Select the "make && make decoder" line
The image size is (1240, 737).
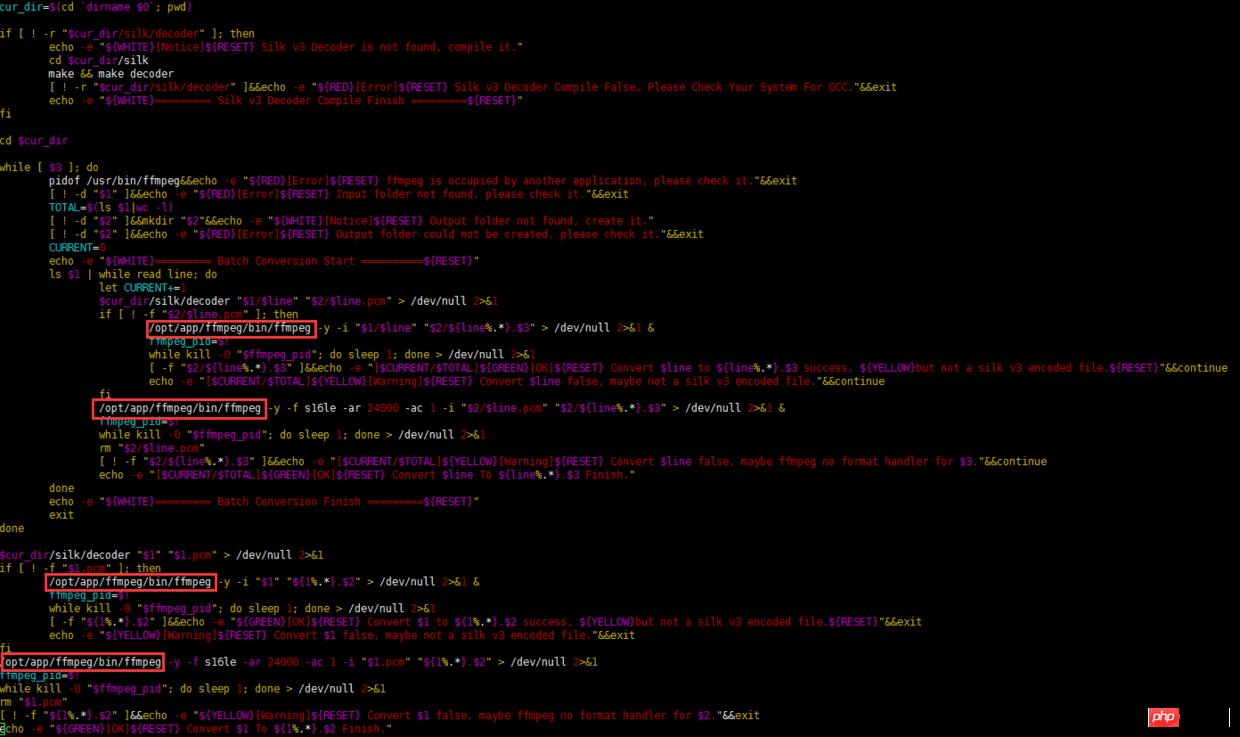pyautogui.click(x=110, y=74)
